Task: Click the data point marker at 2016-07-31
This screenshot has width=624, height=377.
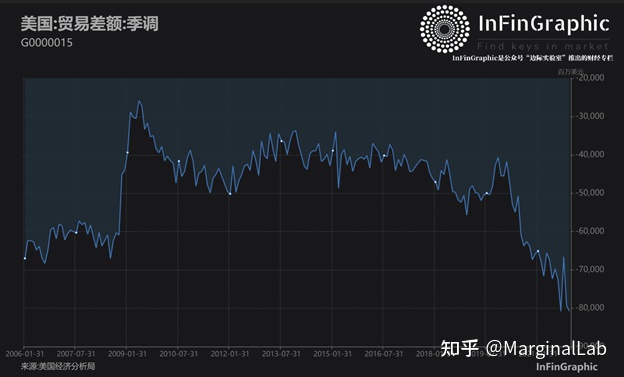Action: coord(384,156)
